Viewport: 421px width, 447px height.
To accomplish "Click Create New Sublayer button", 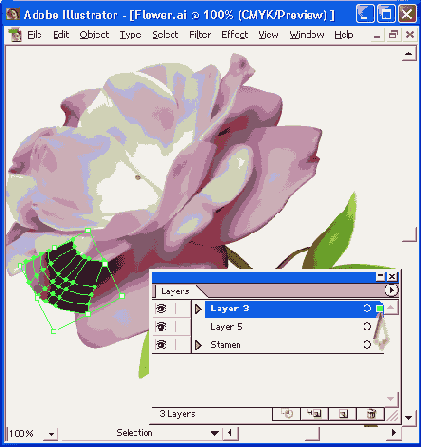I will [x=314, y=414].
